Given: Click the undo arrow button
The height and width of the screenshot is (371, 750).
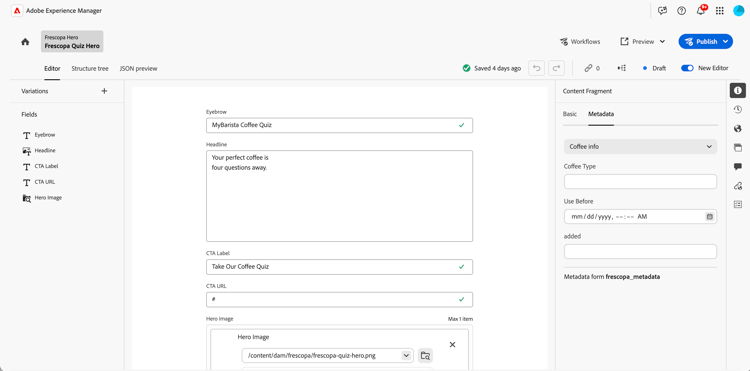Looking at the screenshot, I should pos(537,68).
